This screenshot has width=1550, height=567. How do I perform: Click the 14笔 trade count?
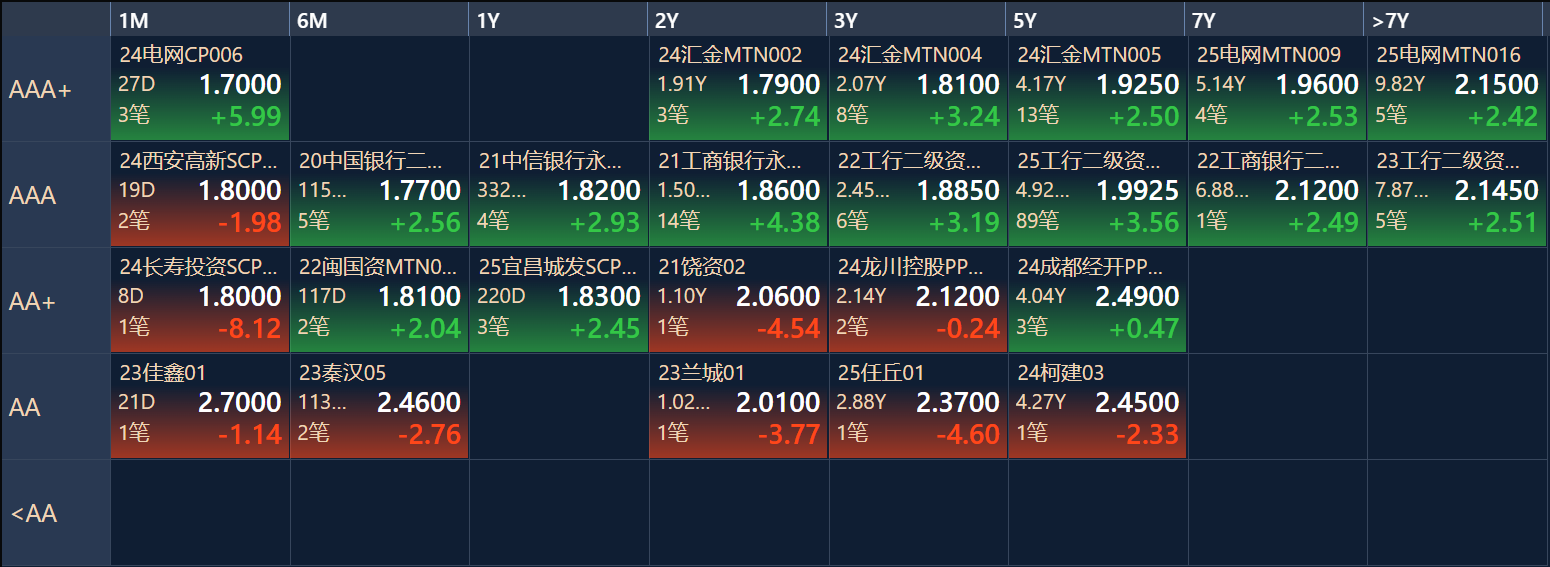coord(678,221)
